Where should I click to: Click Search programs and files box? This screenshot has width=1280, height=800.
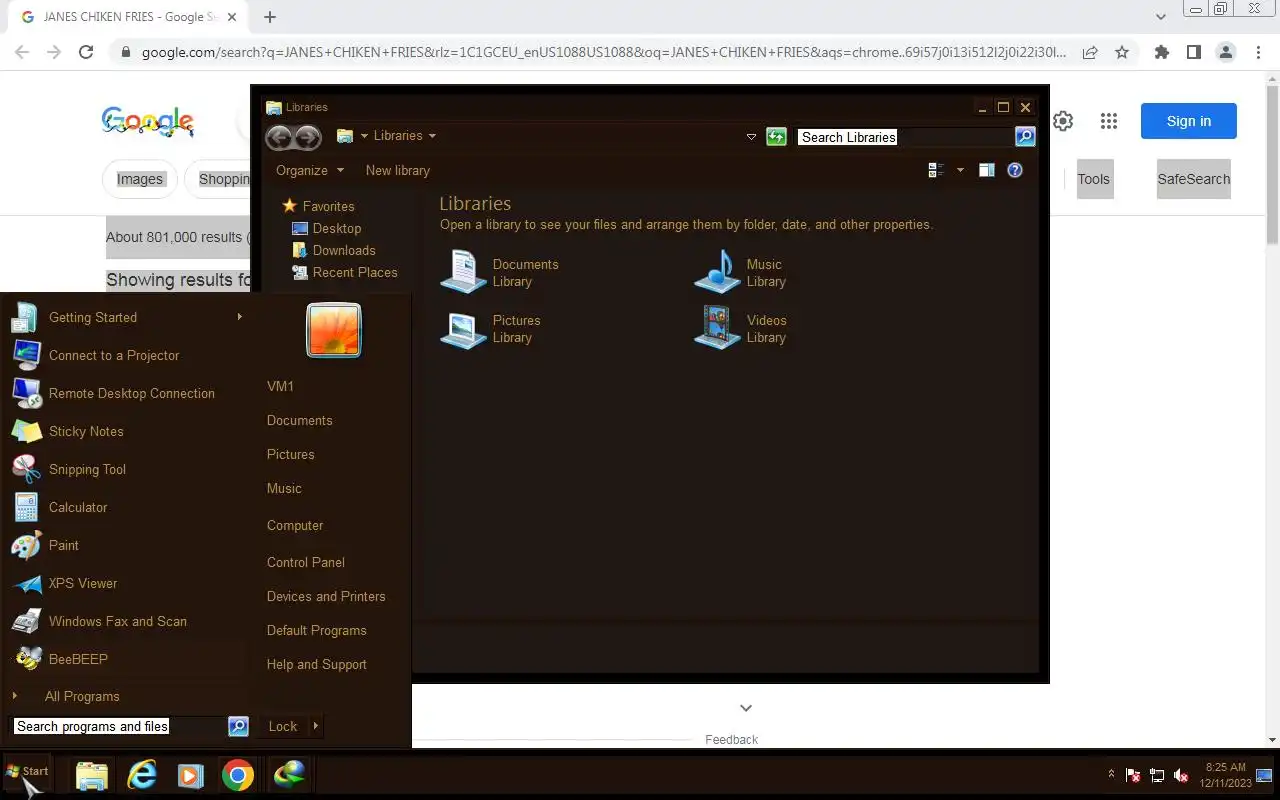tap(118, 727)
